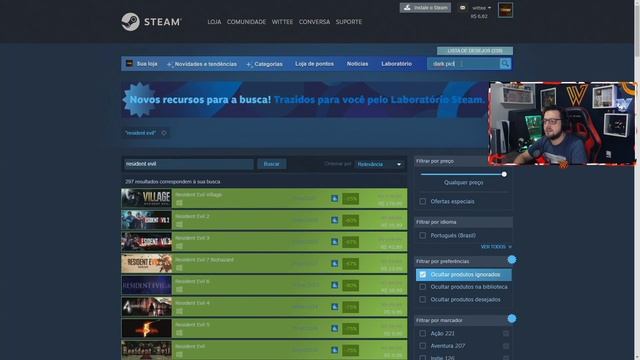Open the Notícias tab
640x360 pixels.
click(x=357, y=64)
